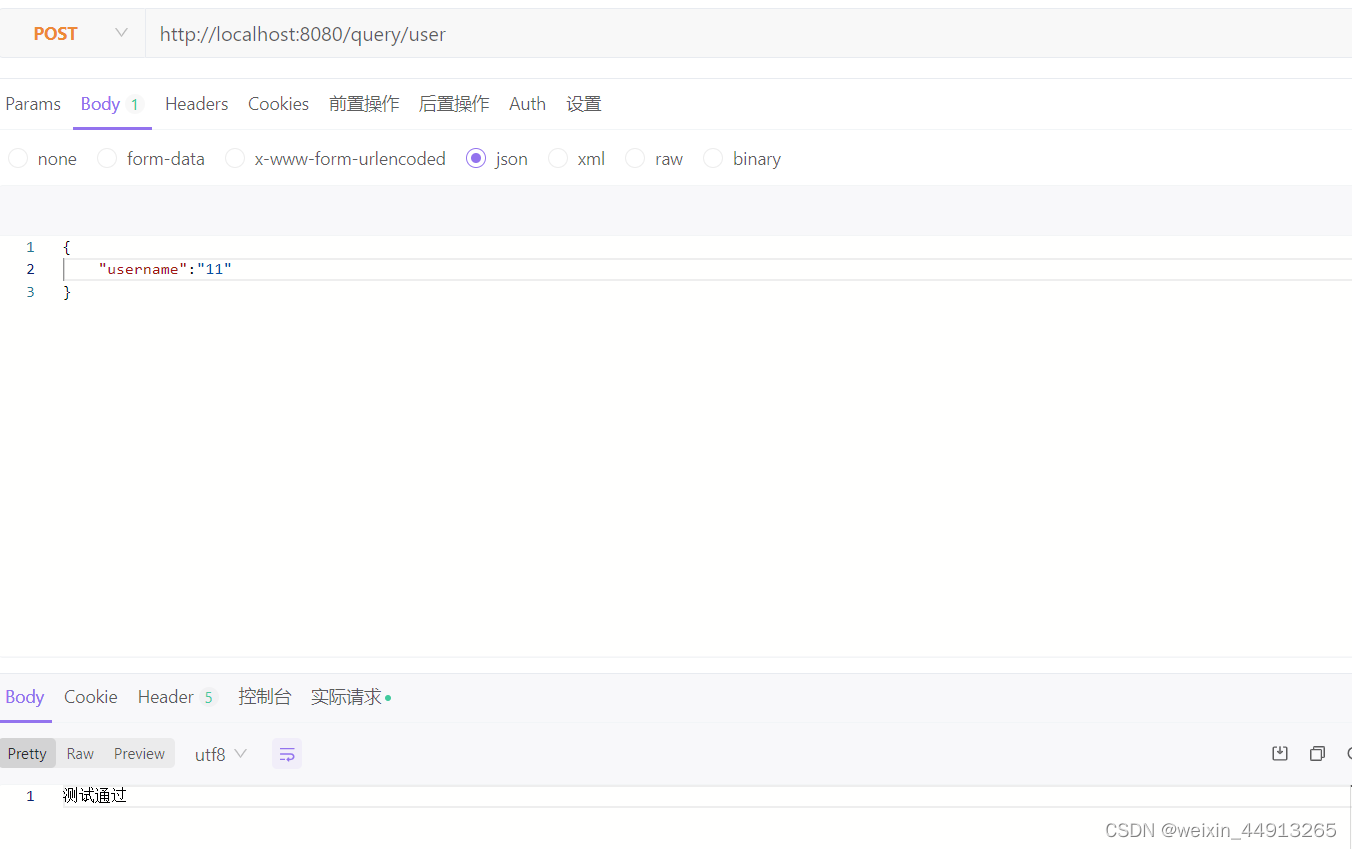Select the binary body option
Viewport: 1352px width, 849px height.
point(712,158)
